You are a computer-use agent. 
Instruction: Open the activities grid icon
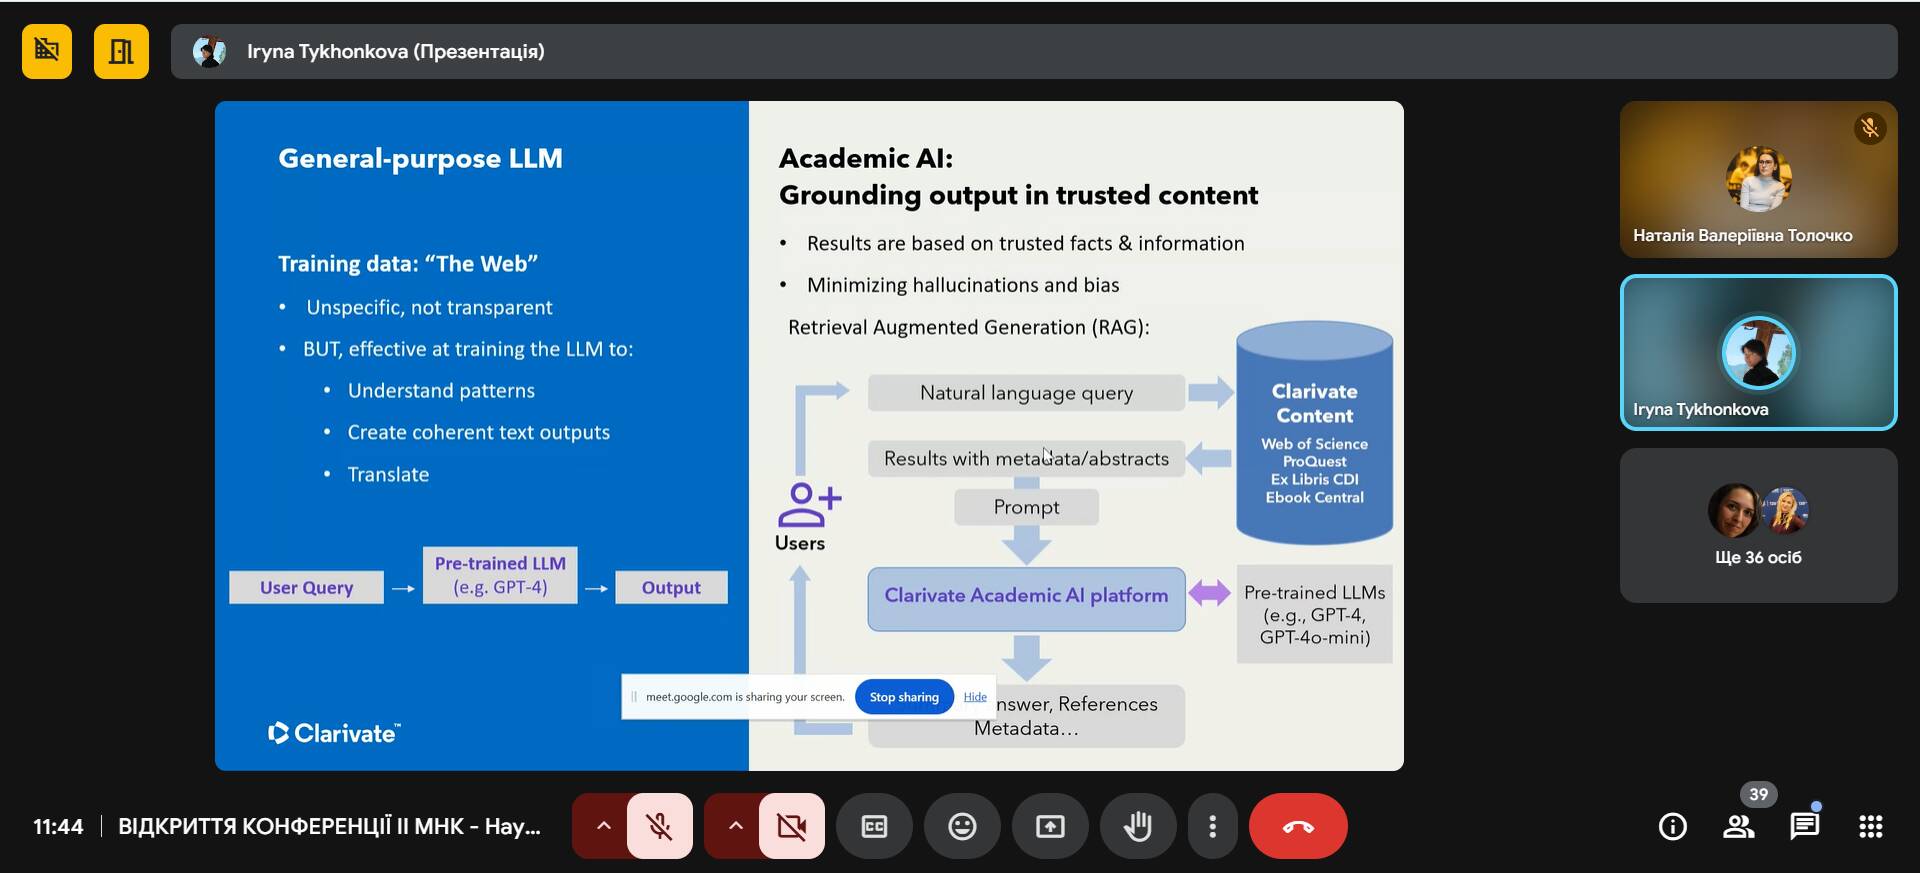coord(1871,826)
